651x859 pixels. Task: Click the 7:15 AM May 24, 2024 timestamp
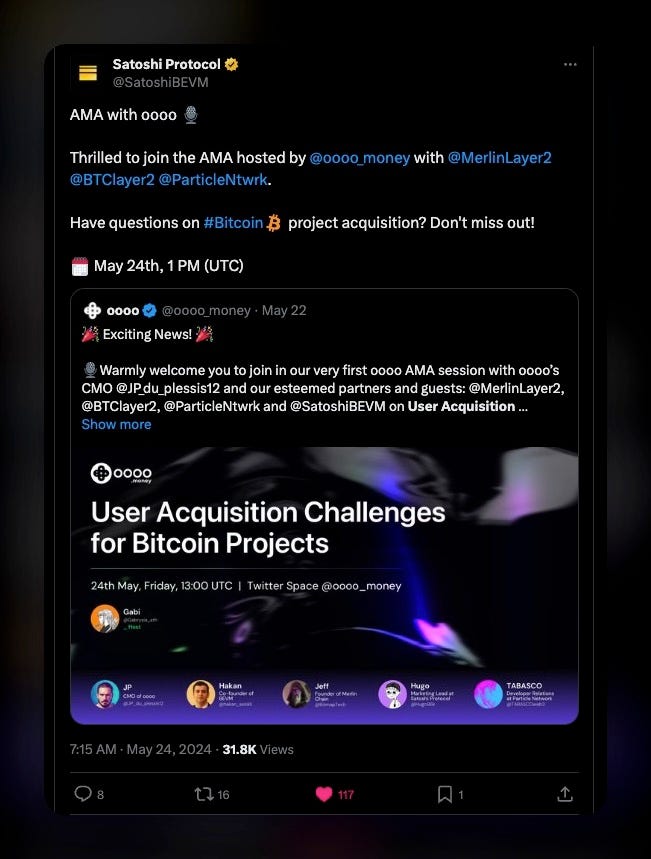pos(140,749)
